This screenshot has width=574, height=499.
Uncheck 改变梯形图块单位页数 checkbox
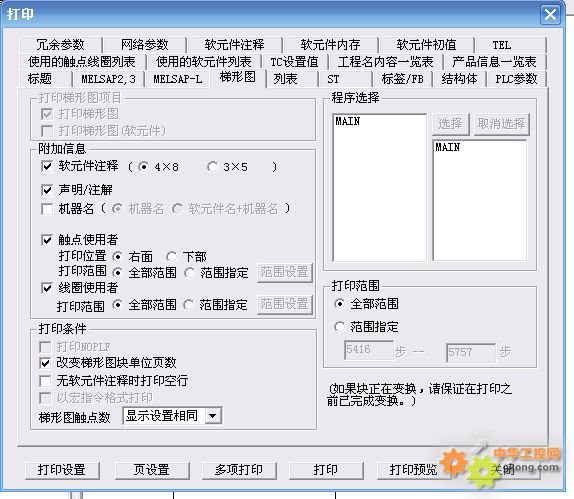[45, 363]
